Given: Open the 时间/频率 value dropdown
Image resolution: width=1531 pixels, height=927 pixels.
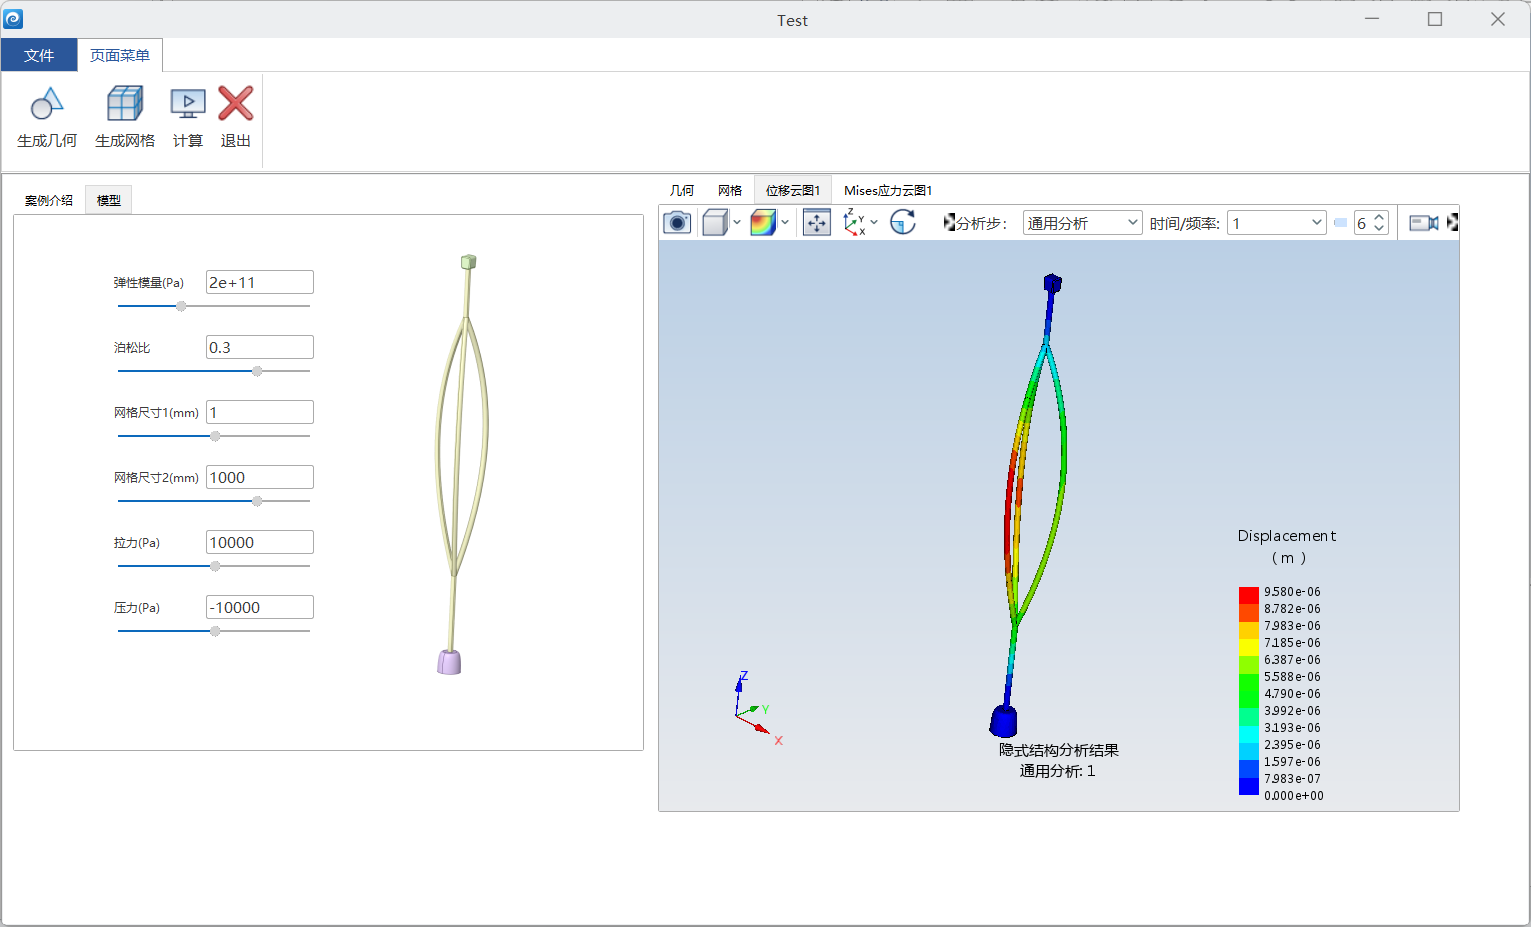Looking at the screenshot, I should (x=1277, y=223).
